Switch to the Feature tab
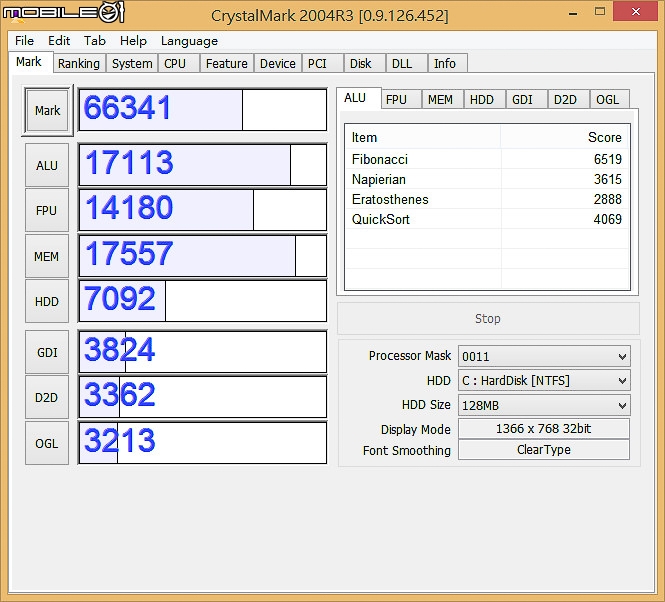The width and height of the screenshot is (665, 602). (226, 63)
